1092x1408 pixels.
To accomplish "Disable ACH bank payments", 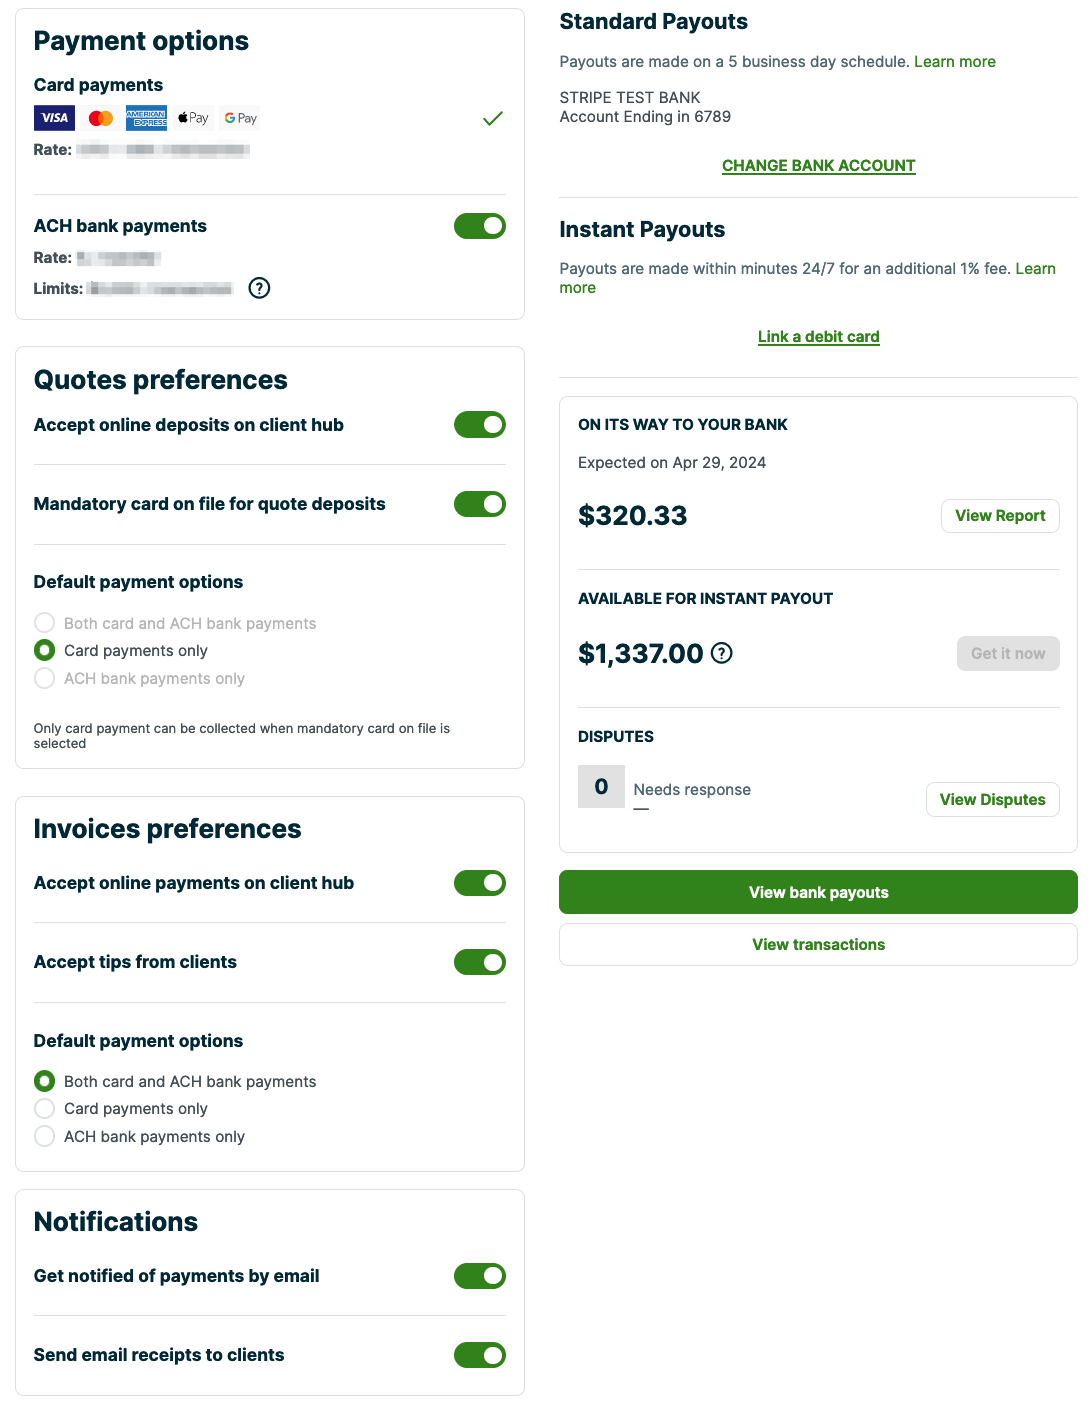I will pyautogui.click(x=480, y=225).
